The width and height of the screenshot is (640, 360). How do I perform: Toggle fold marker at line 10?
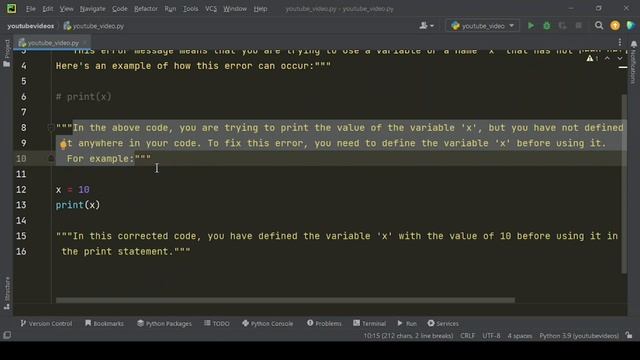click(x=51, y=158)
